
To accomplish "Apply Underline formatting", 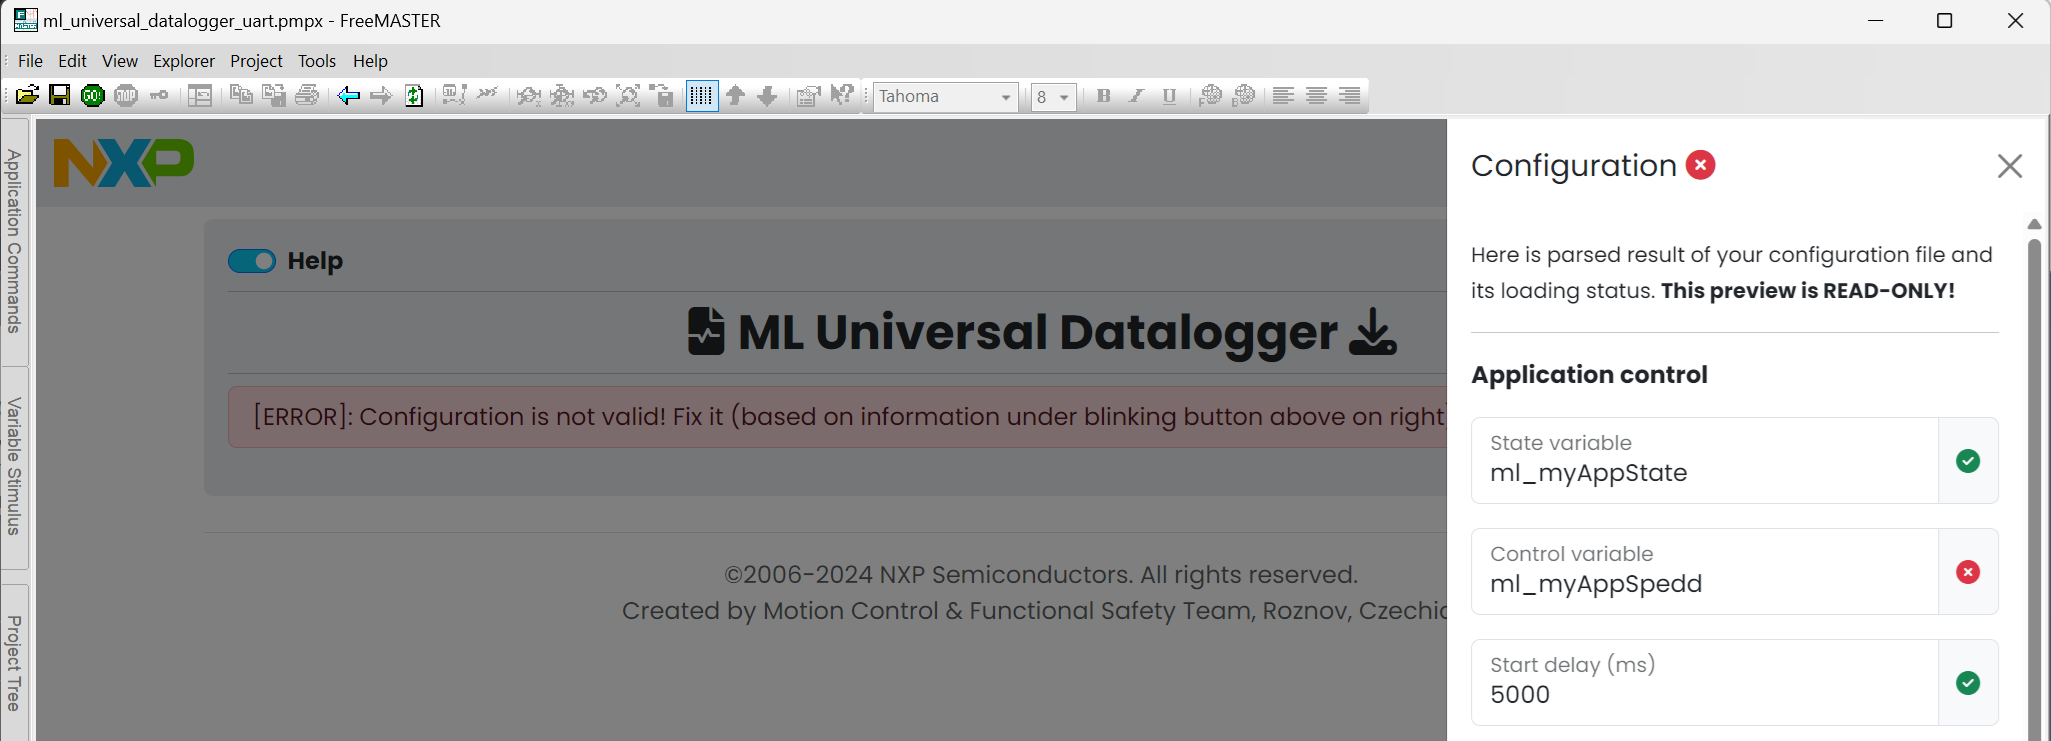I will click(1169, 96).
